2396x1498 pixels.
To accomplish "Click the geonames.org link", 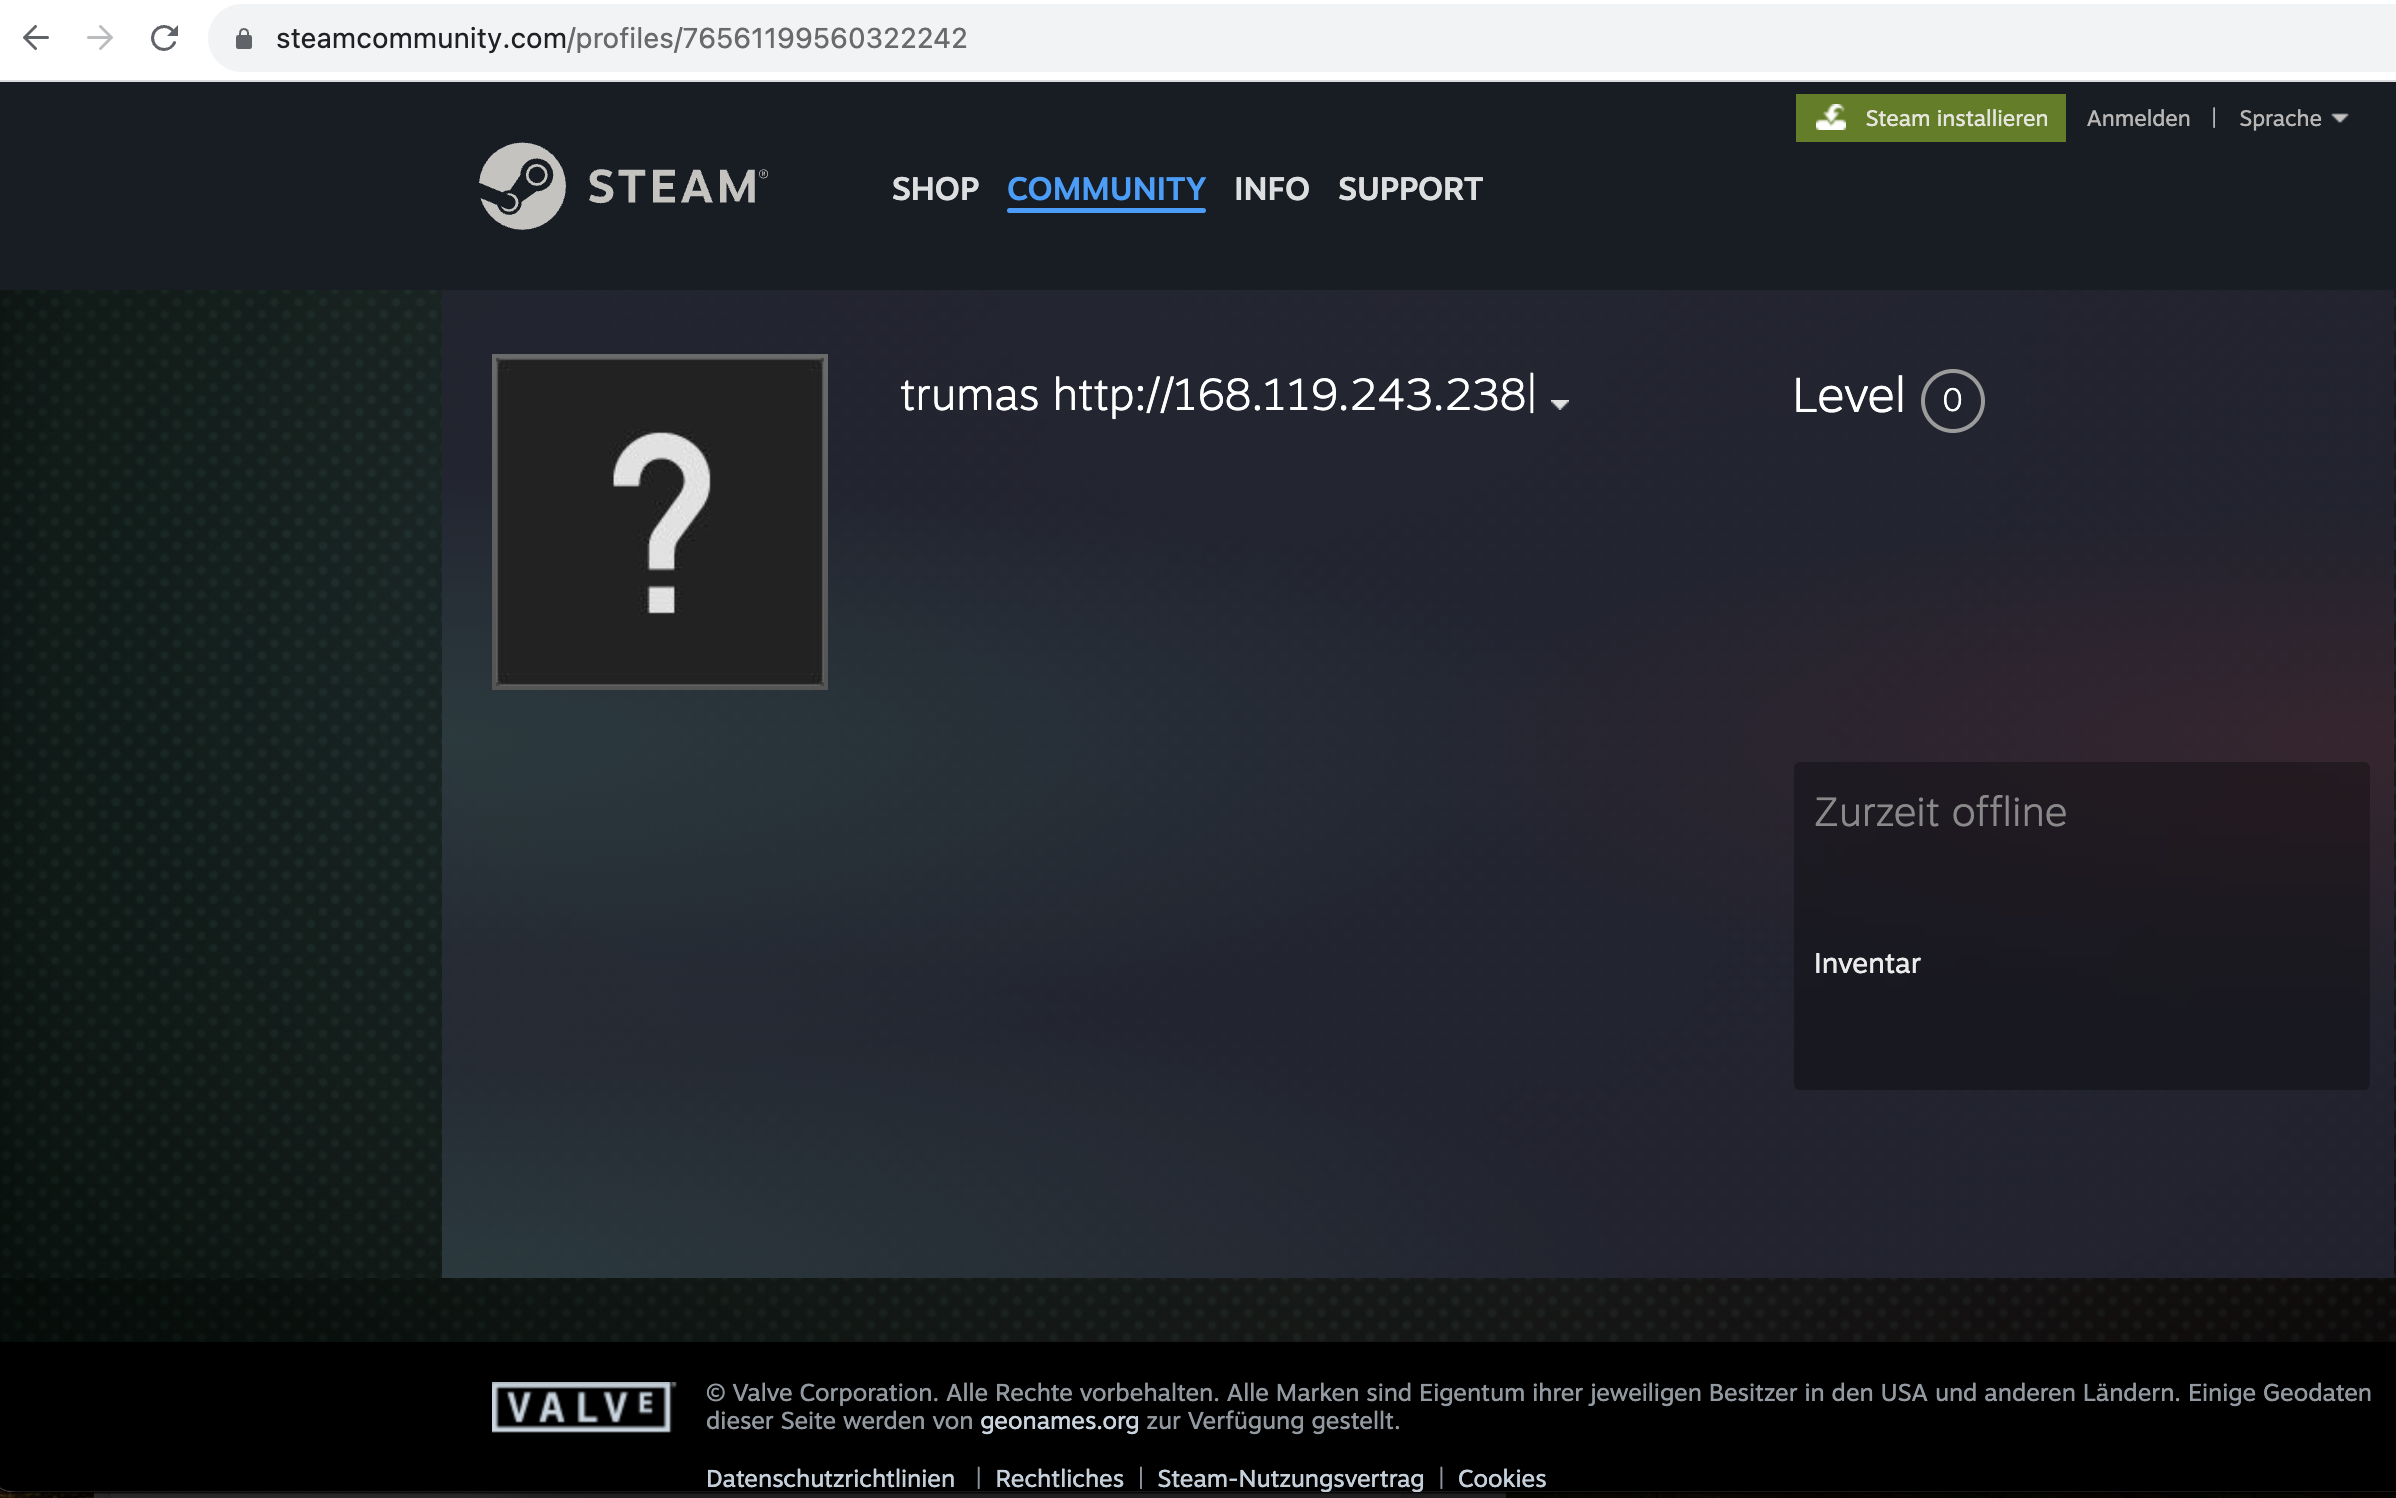I will 1059,1421.
